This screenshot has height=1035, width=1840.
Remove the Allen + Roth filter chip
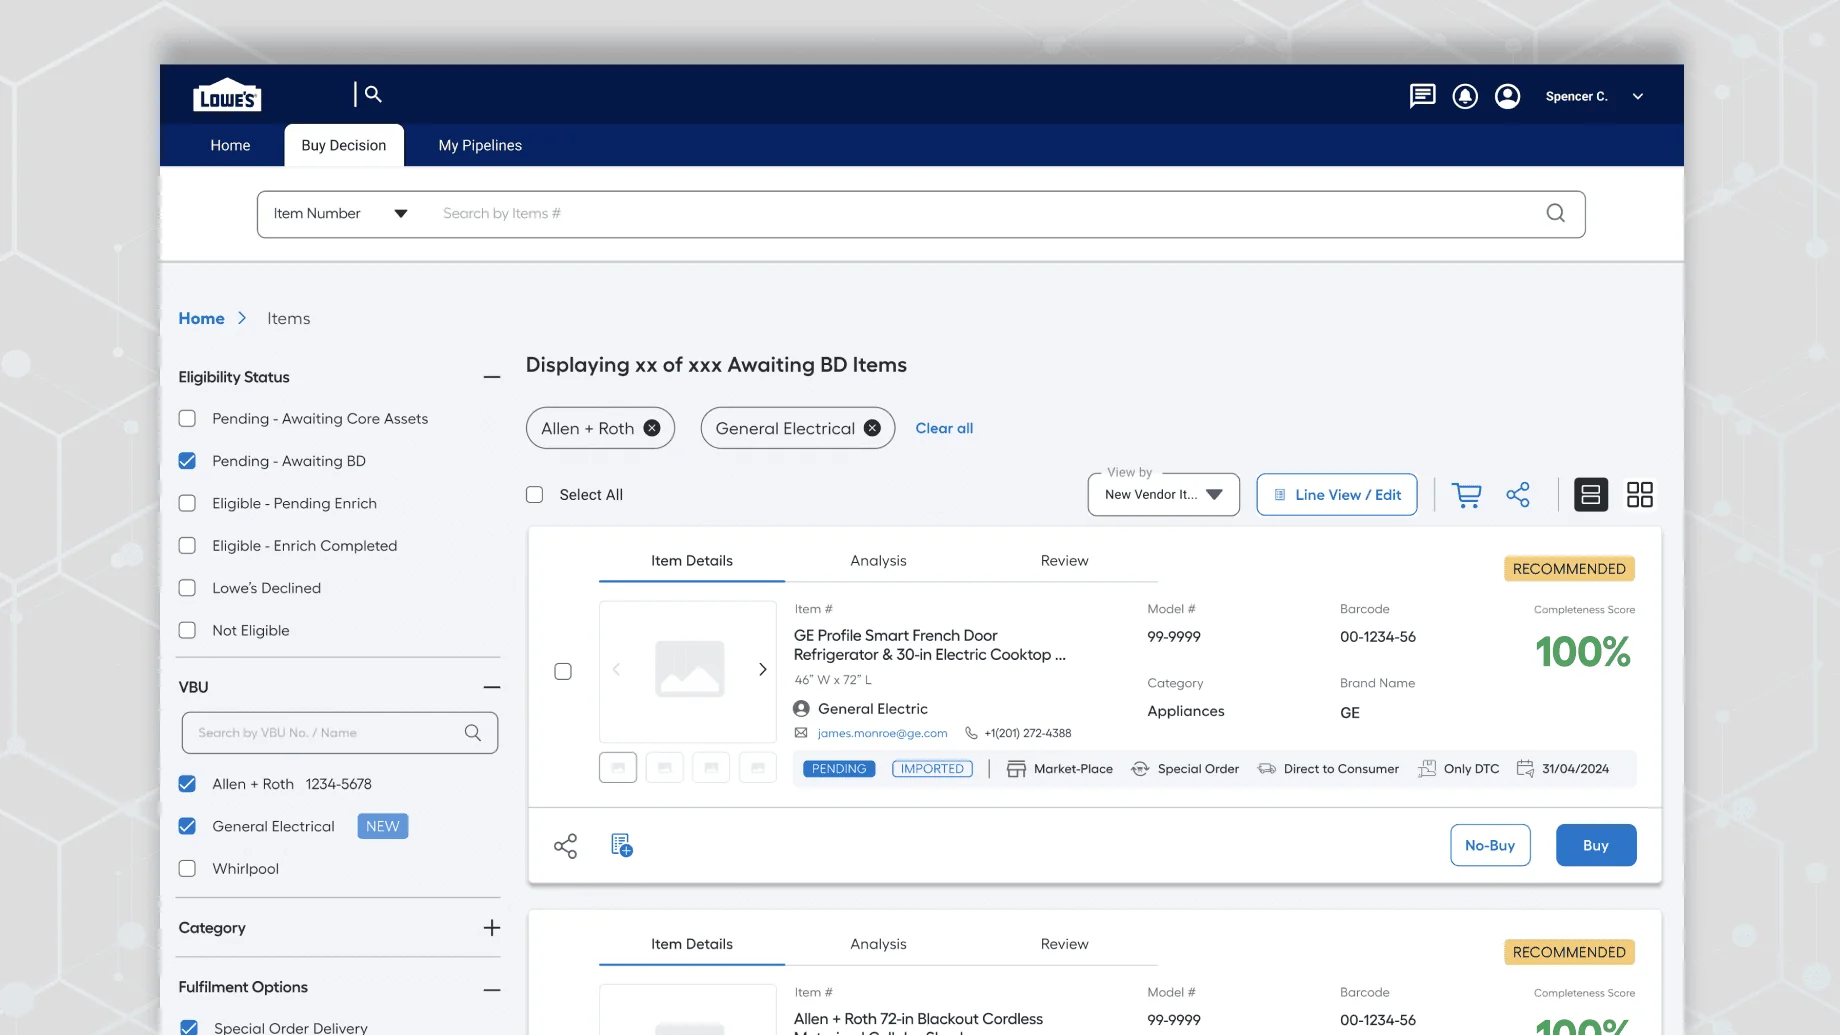click(x=652, y=428)
